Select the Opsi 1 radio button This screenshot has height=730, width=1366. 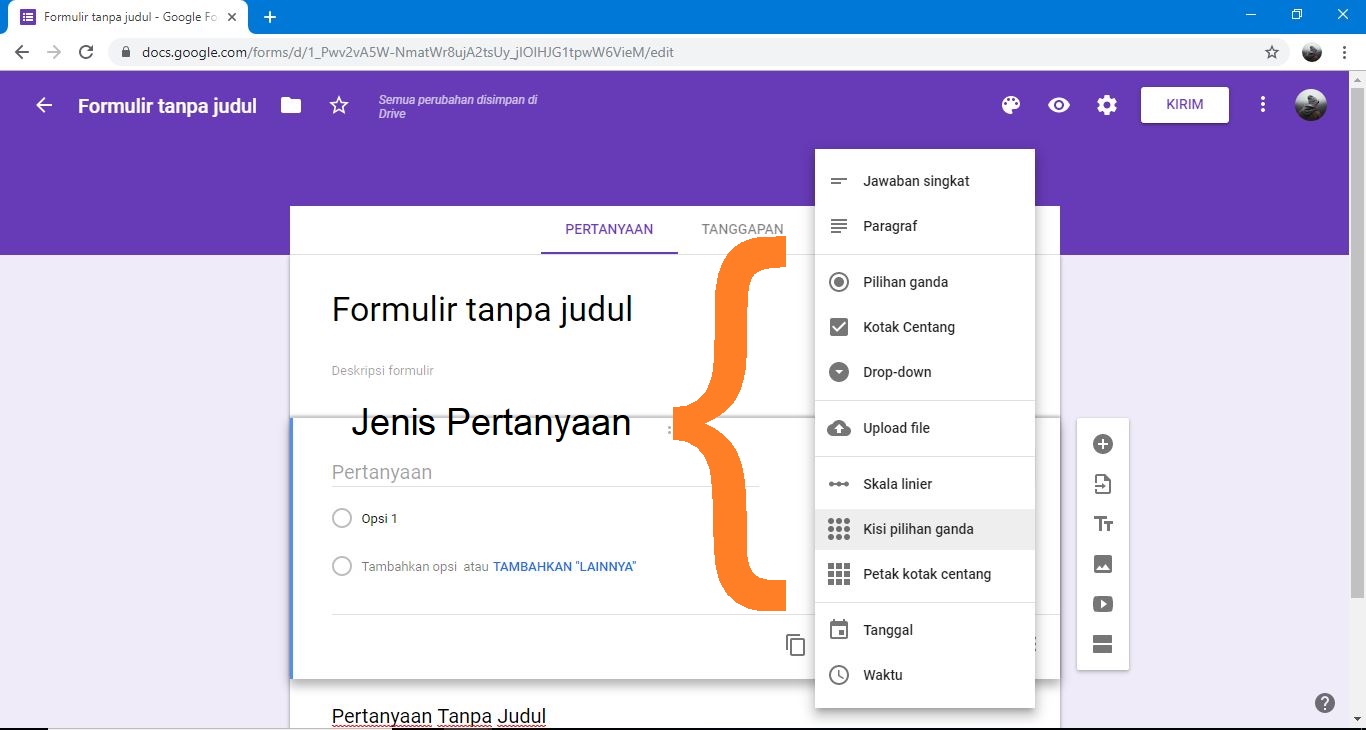[341, 518]
